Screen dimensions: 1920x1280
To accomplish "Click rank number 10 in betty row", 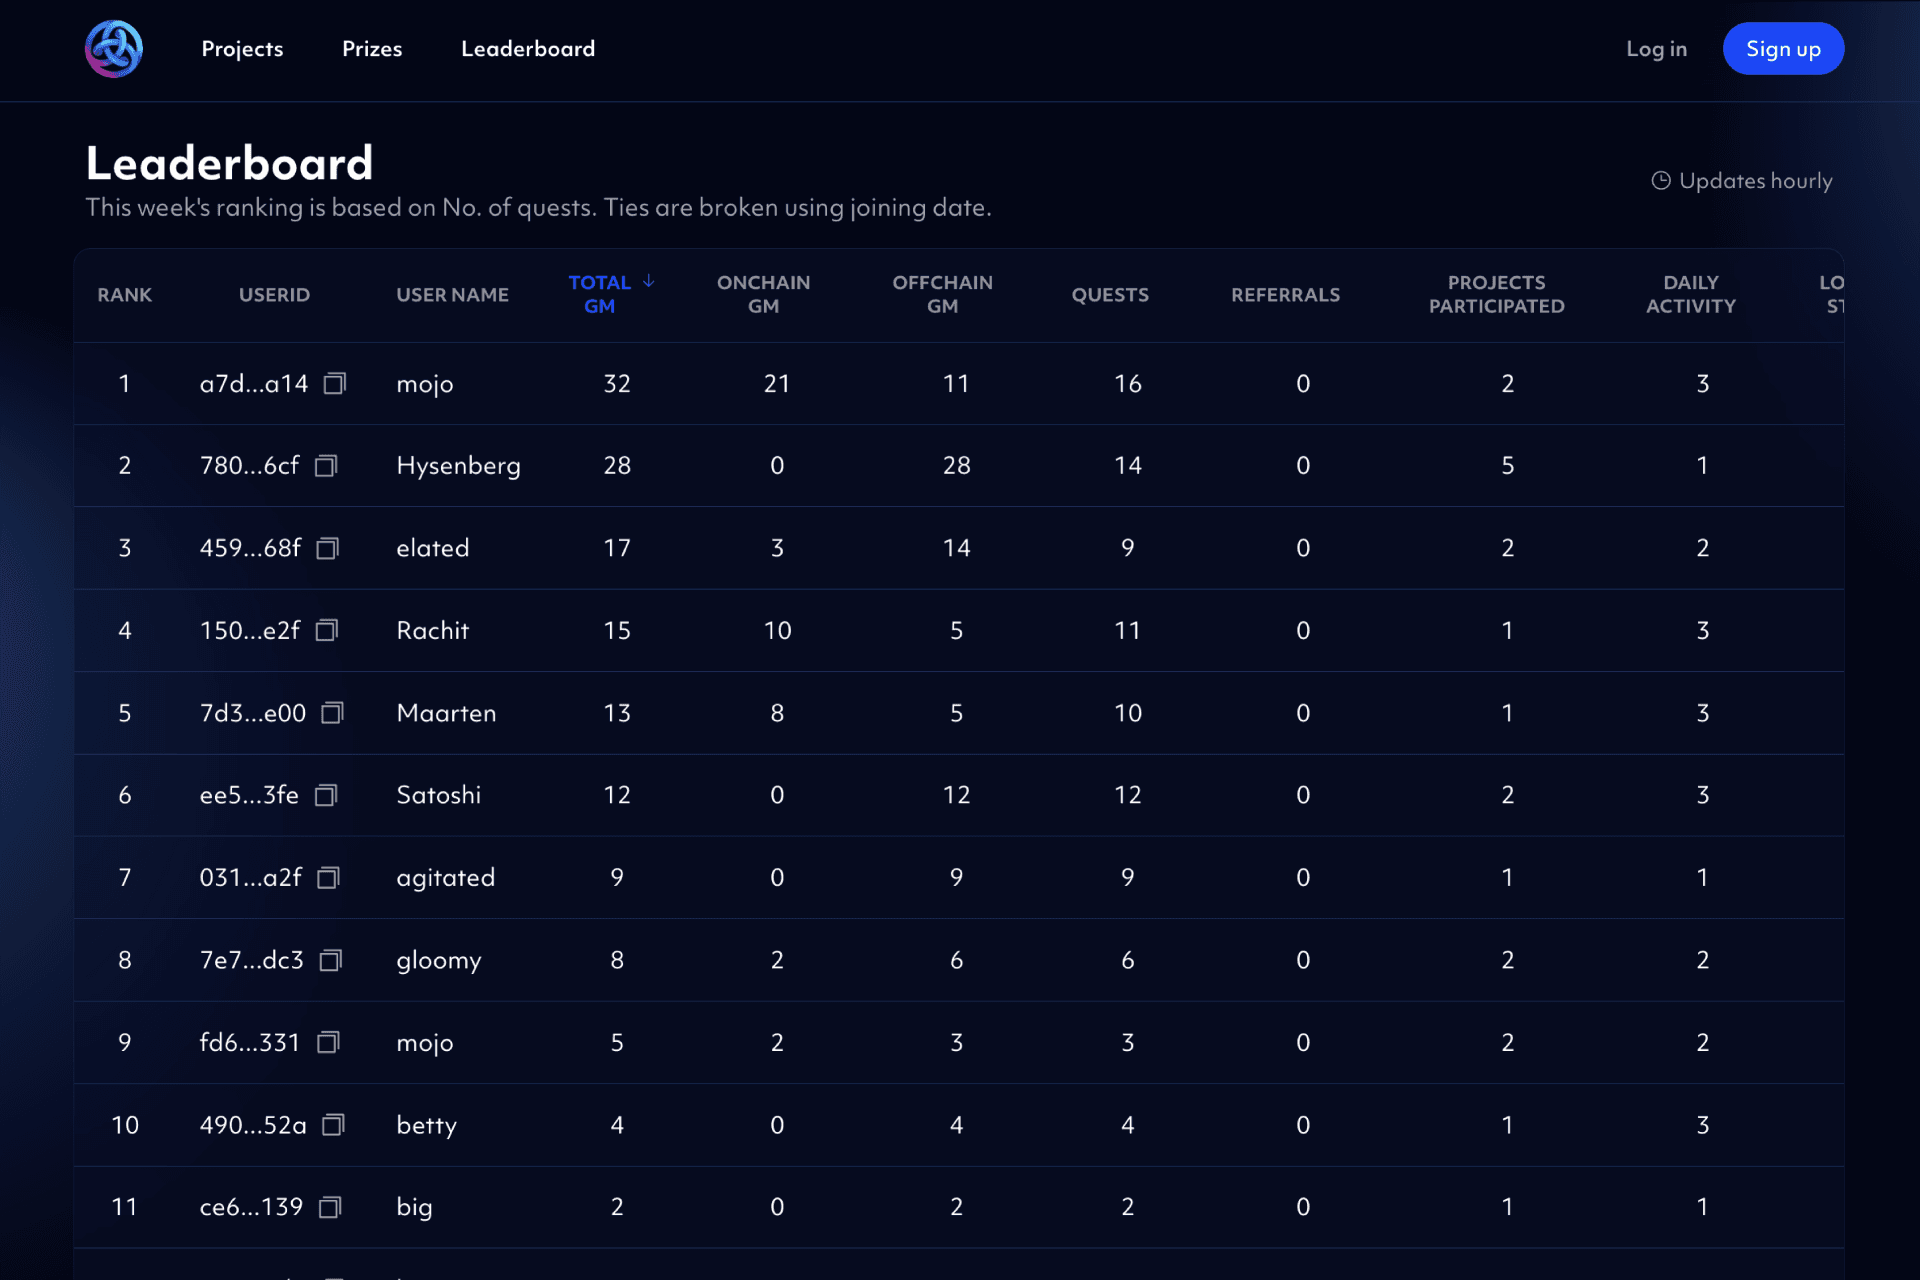I will click(125, 1125).
